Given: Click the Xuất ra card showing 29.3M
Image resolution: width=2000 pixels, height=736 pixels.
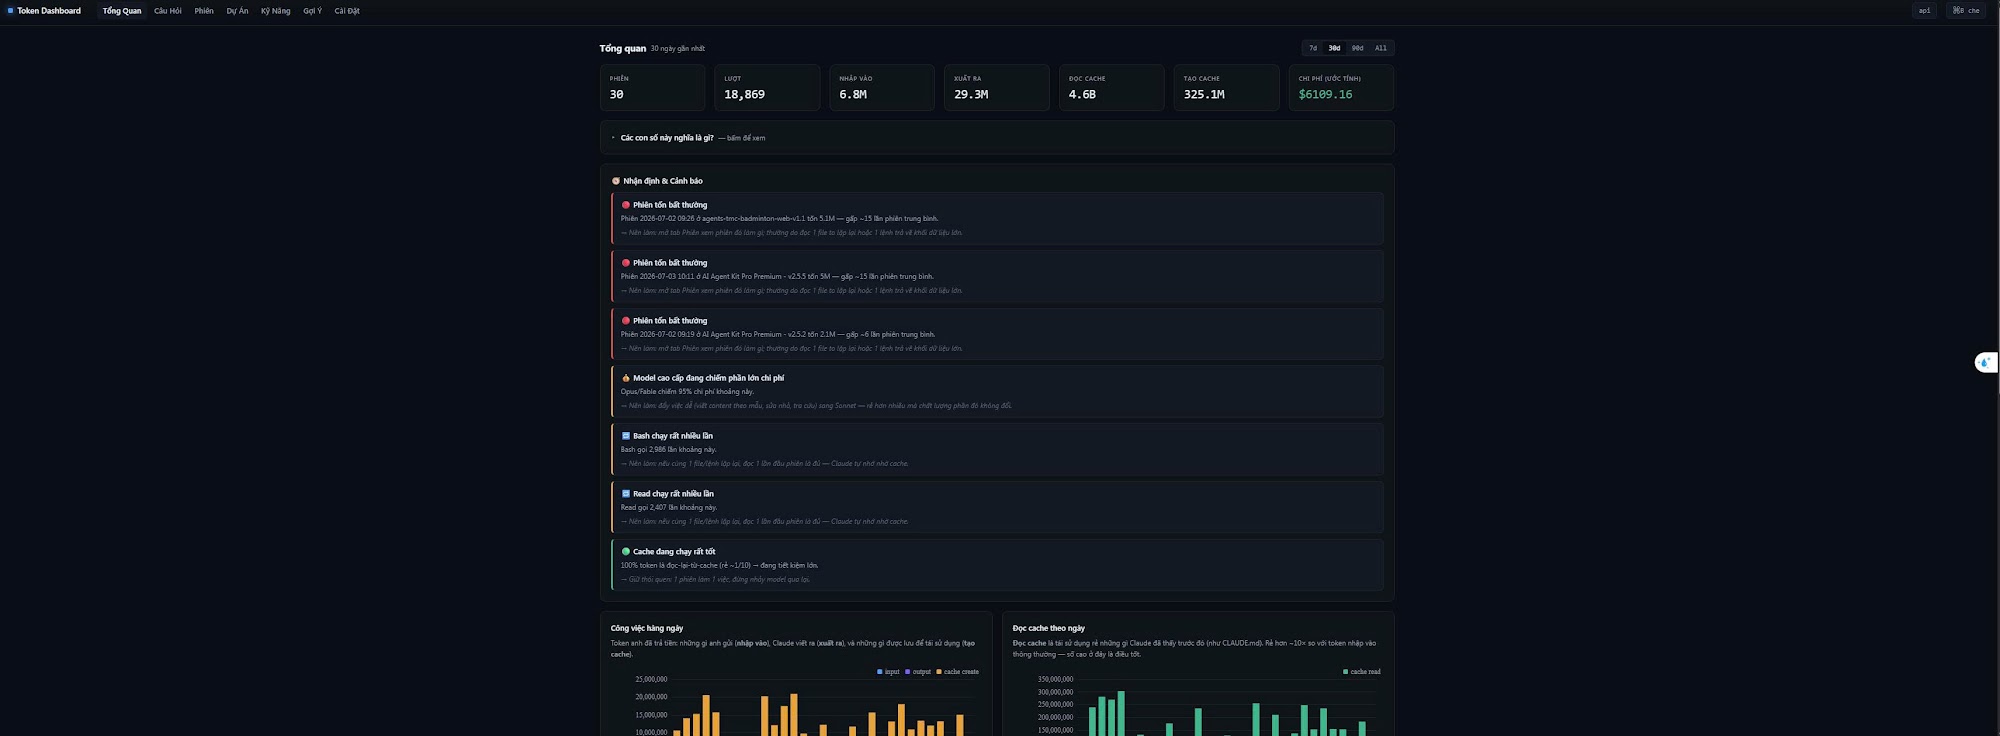Looking at the screenshot, I should click(997, 87).
